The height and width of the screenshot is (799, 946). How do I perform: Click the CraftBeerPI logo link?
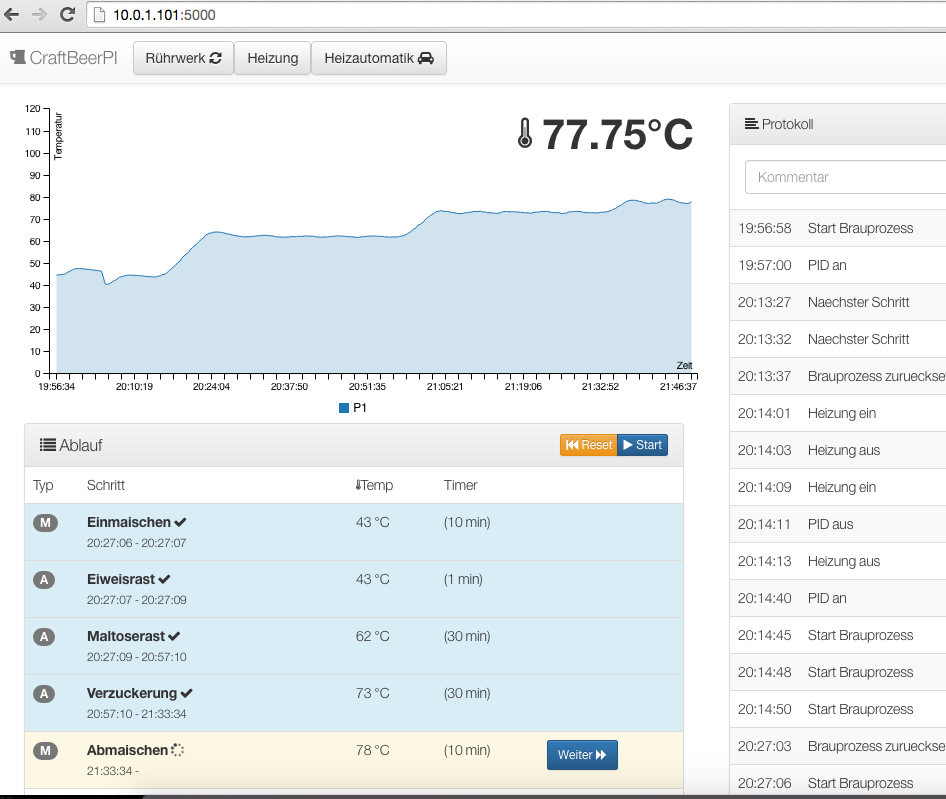click(x=64, y=58)
